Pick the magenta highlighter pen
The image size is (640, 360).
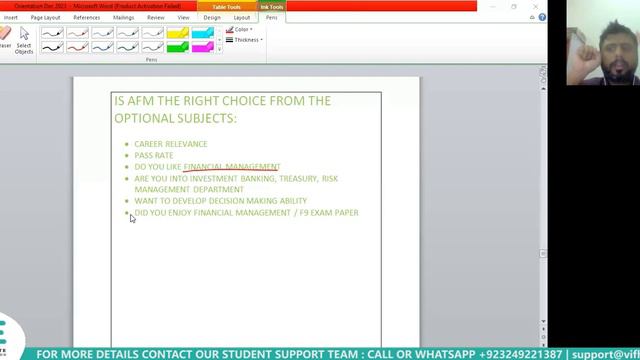pyautogui.click(x=203, y=47)
